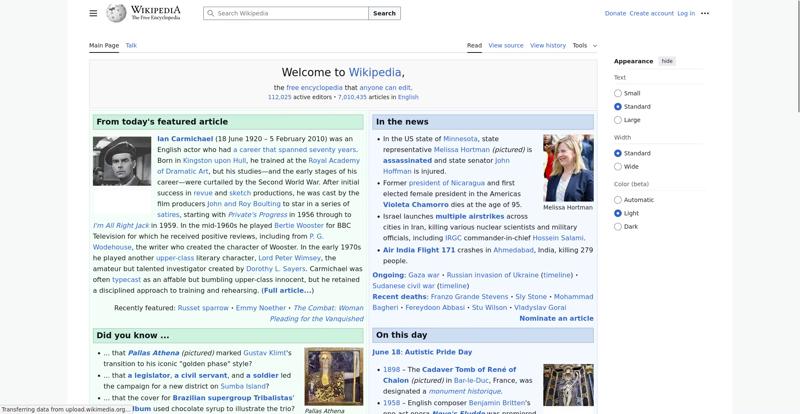Open the multiple airstrikes link
Viewport: 800px width, 414px height.
pos(469,216)
